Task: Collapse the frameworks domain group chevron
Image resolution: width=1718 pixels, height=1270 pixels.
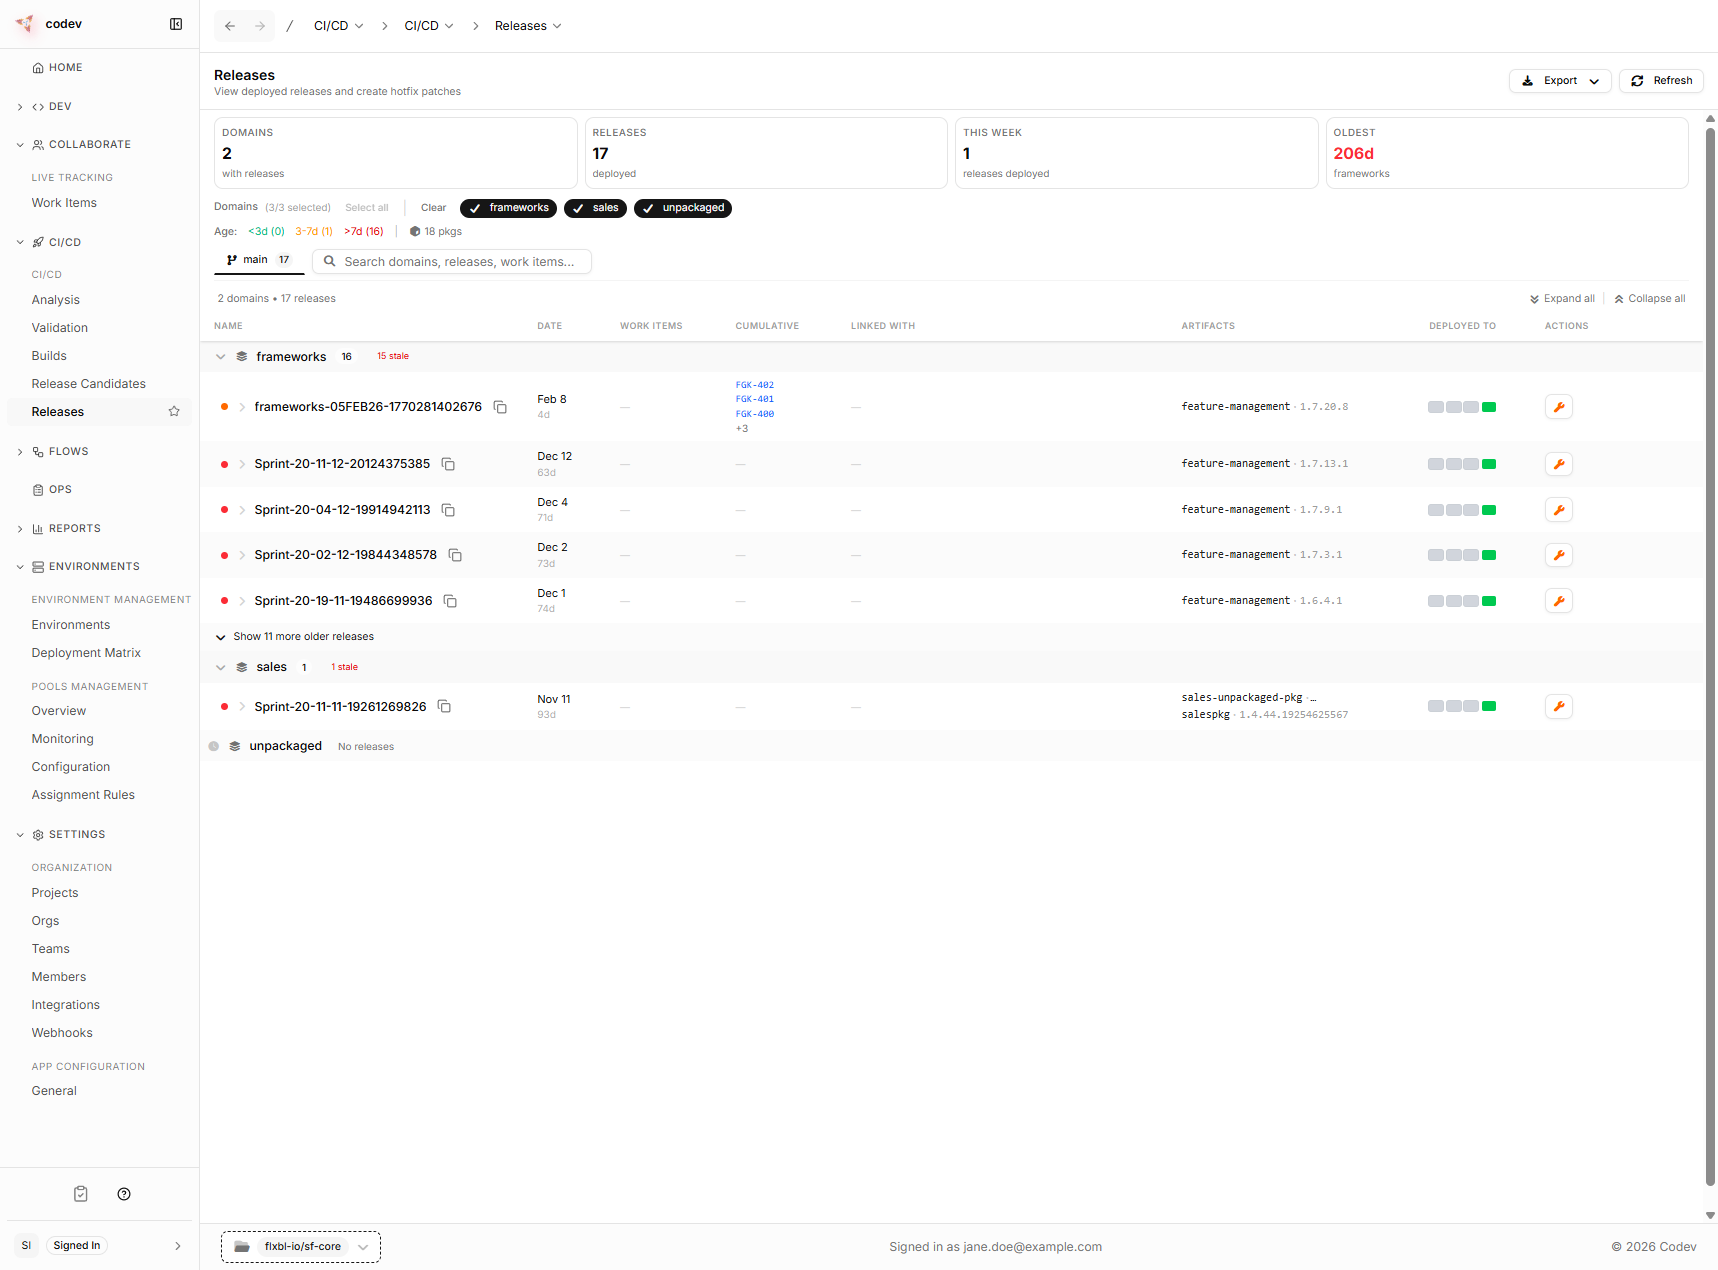Action: (221, 356)
